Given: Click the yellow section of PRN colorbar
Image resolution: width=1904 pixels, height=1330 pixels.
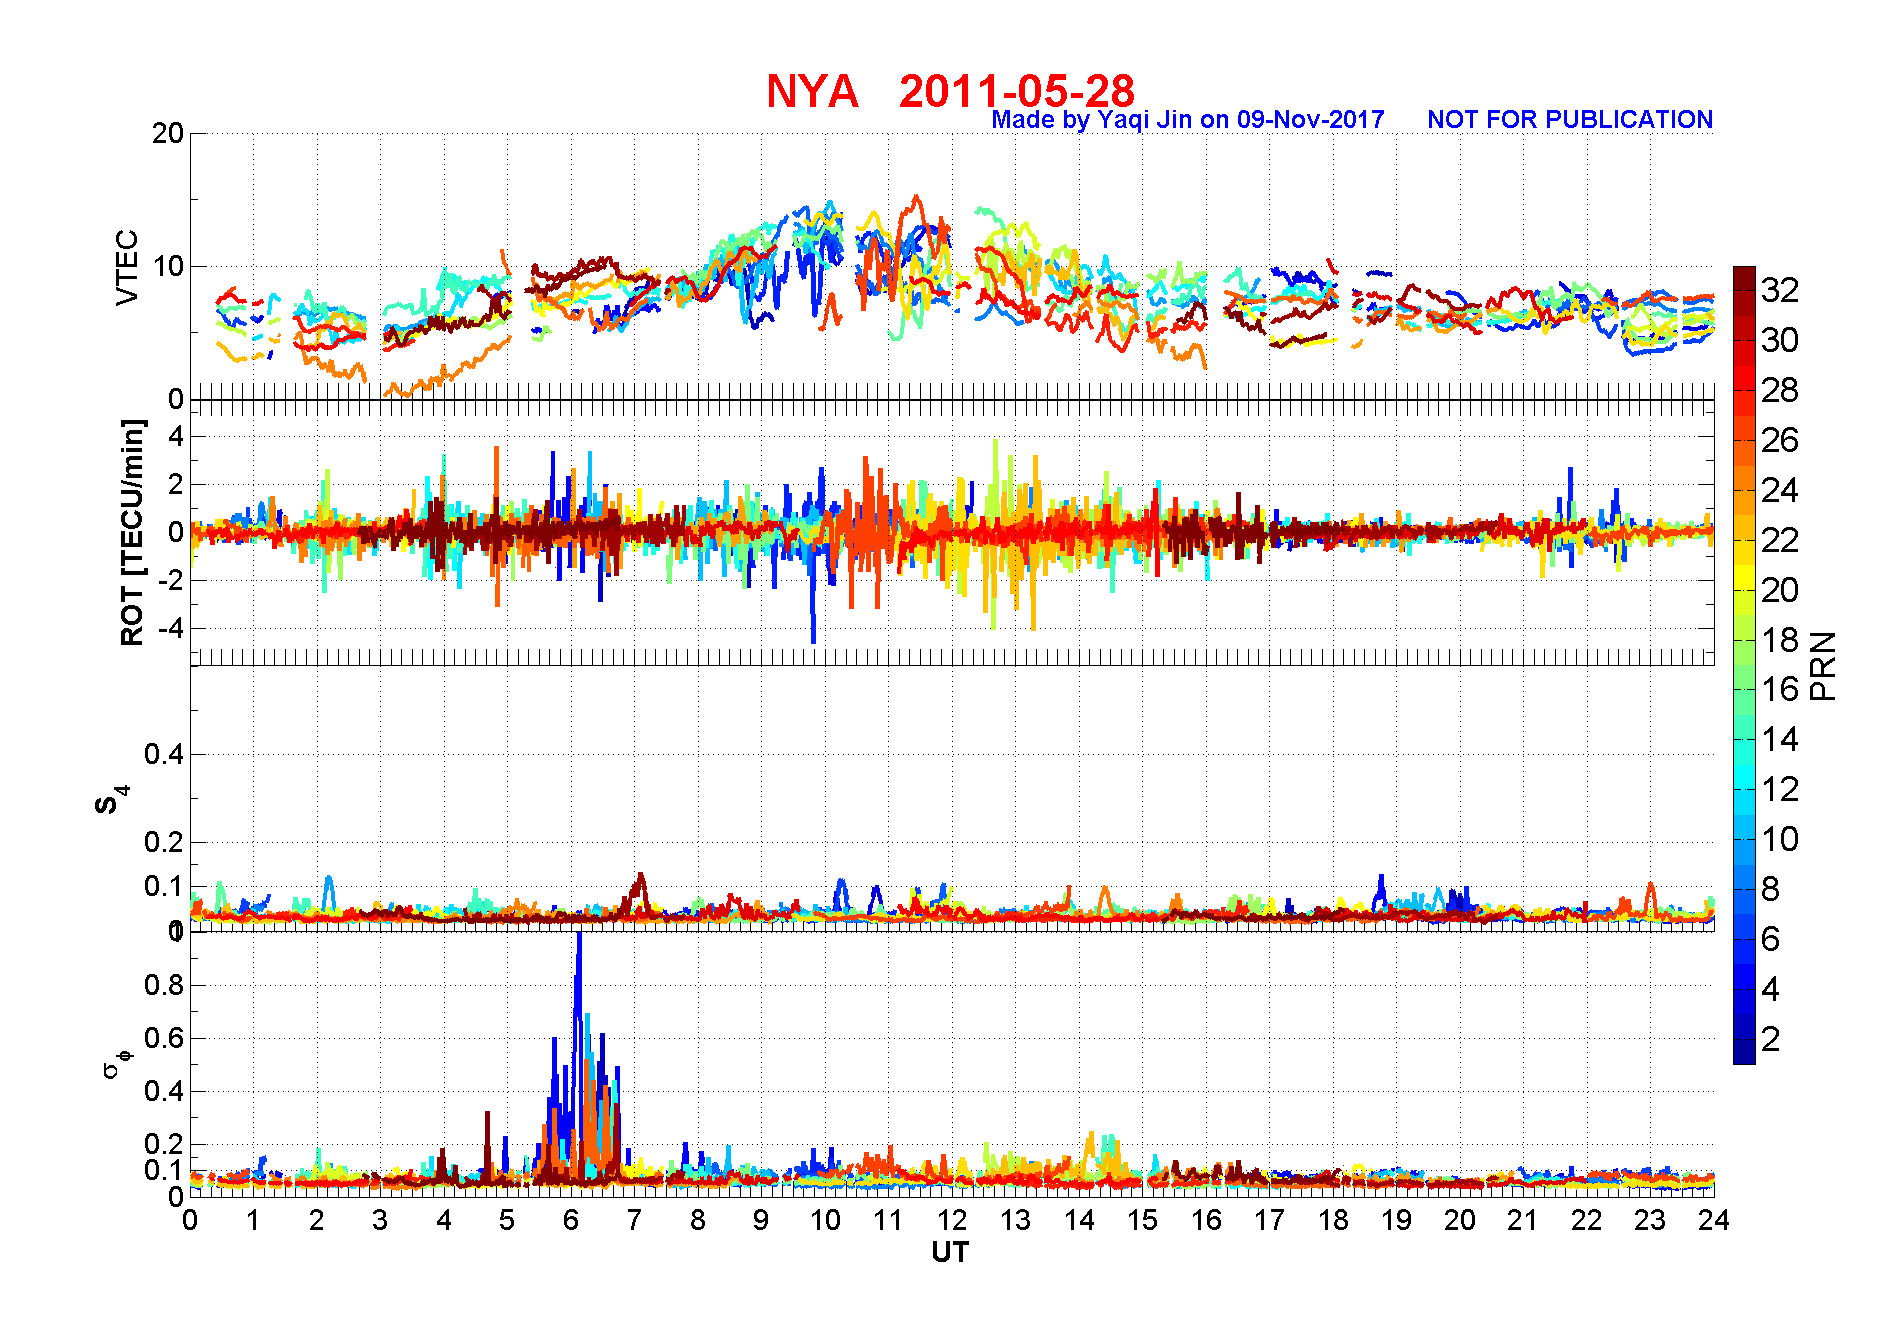Looking at the screenshot, I should (x=1744, y=578).
